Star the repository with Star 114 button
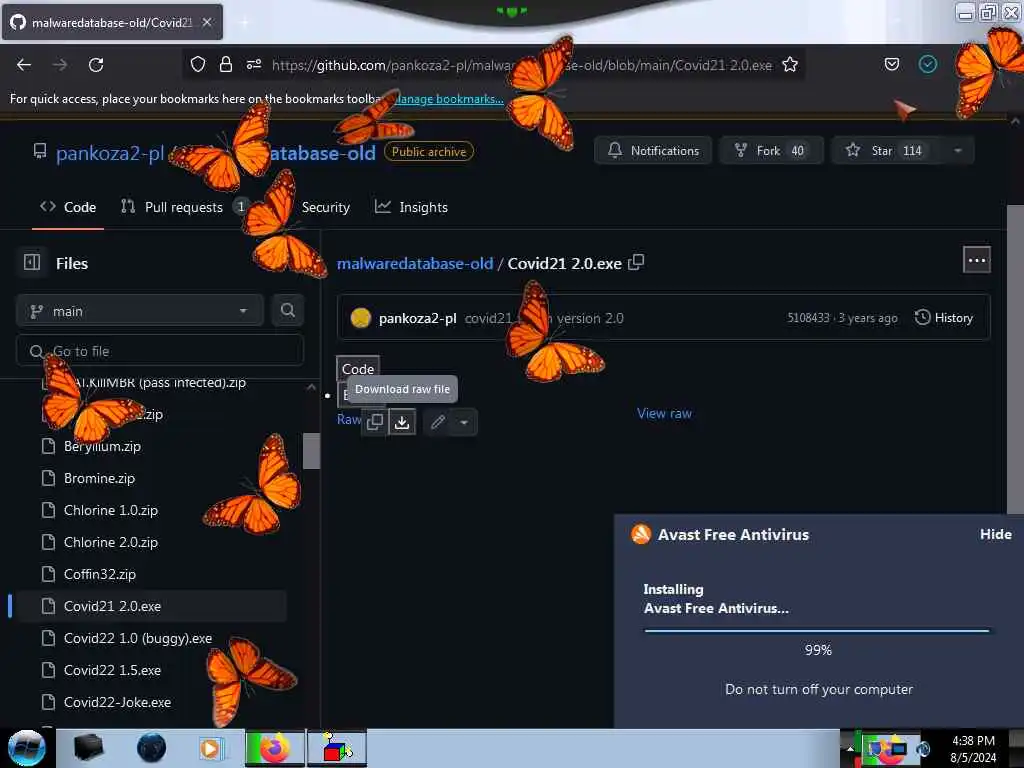The image size is (1024, 768). 887,150
